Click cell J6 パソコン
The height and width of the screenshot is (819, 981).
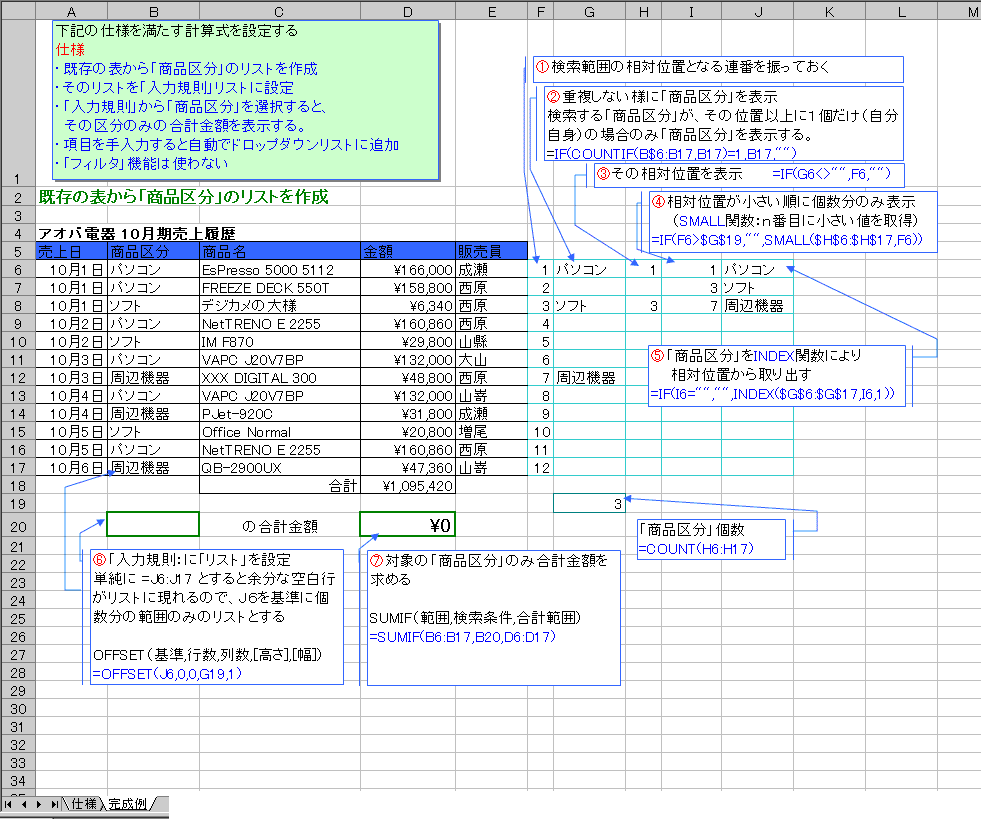[x=758, y=270]
